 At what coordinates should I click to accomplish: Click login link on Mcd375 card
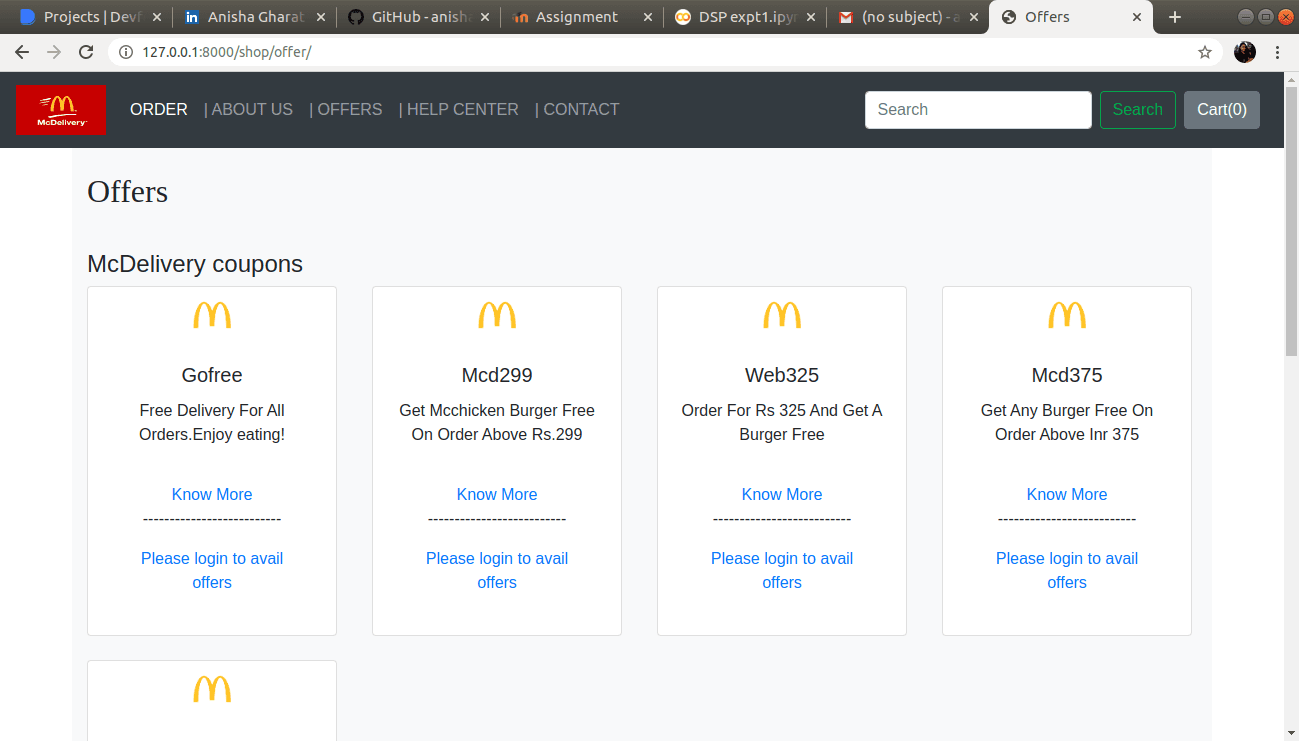pos(1067,570)
